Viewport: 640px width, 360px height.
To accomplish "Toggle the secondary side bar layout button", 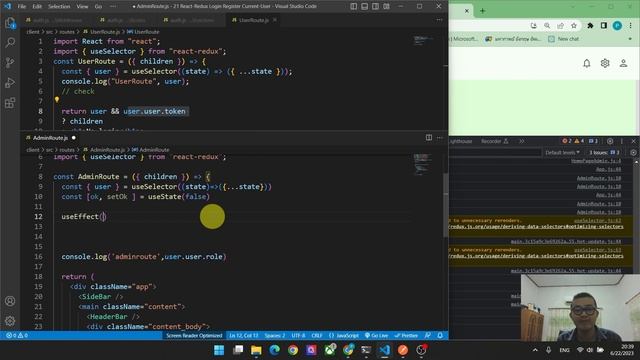I will point(376,6).
